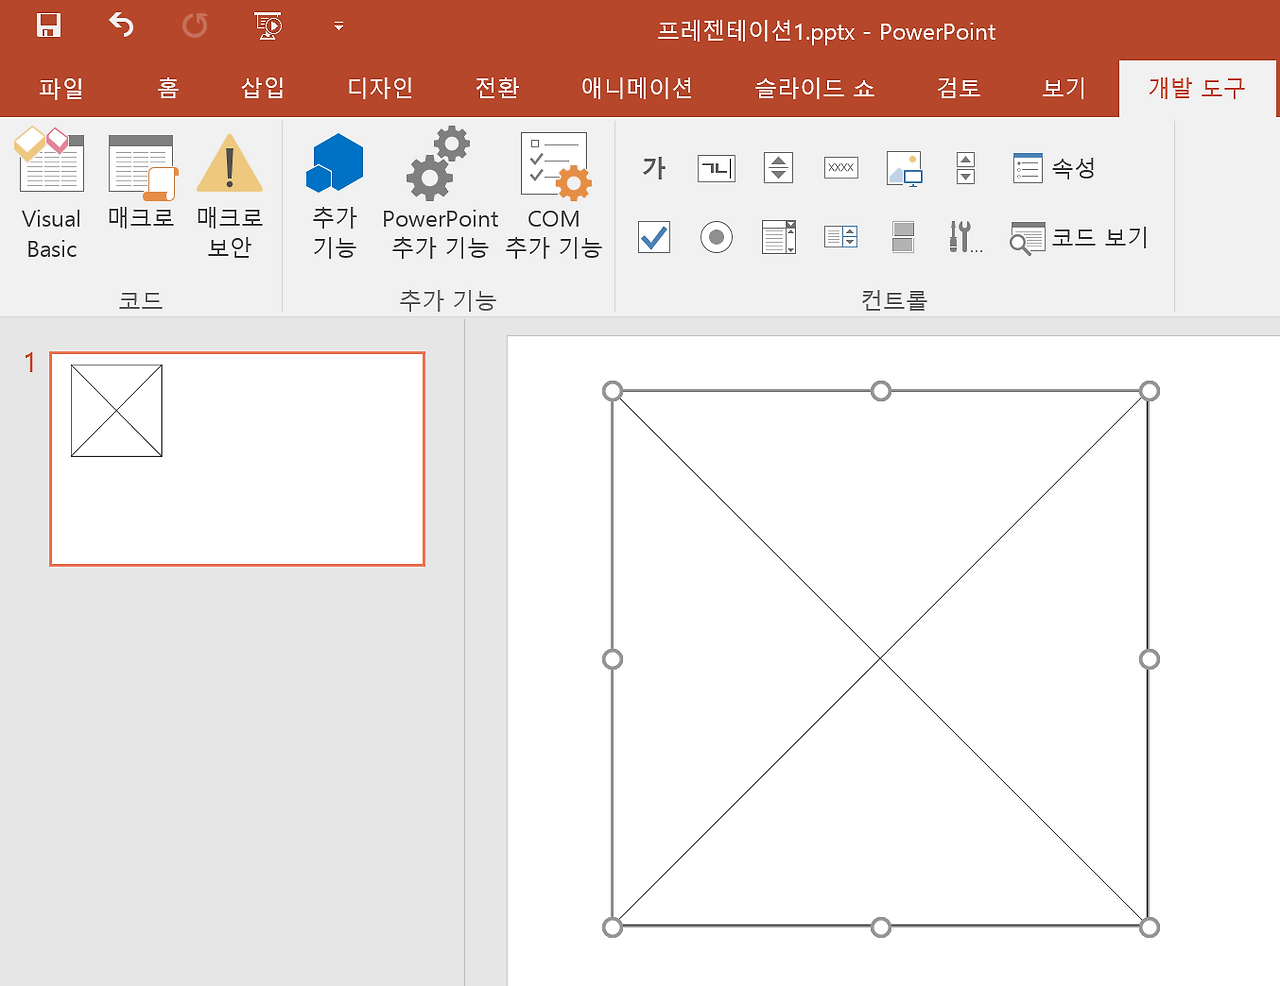
Task: Insert a Check Box control
Action: [654, 237]
